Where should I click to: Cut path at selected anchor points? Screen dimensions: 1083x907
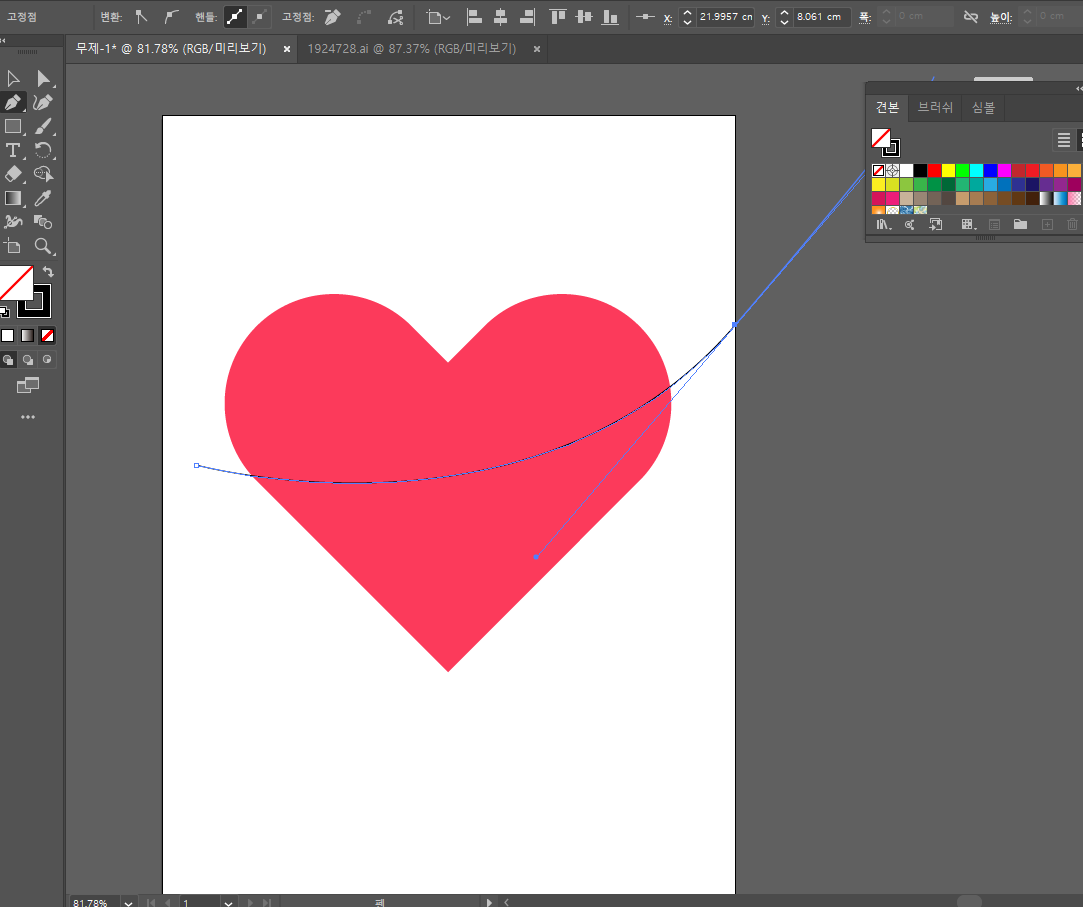(x=395, y=17)
